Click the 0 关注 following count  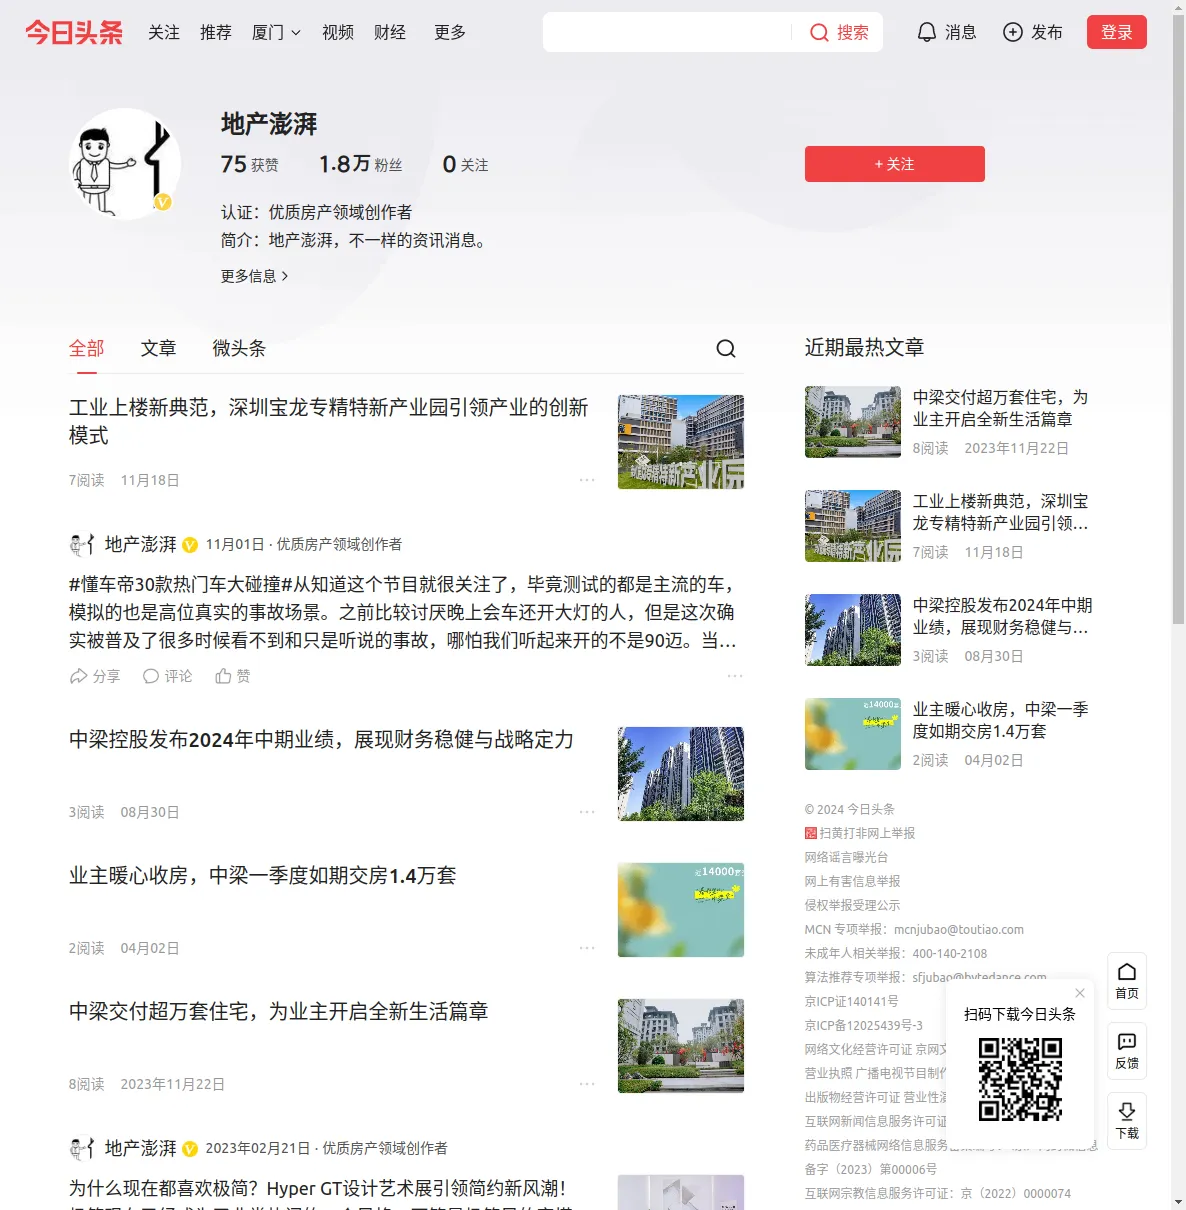[465, 164]
